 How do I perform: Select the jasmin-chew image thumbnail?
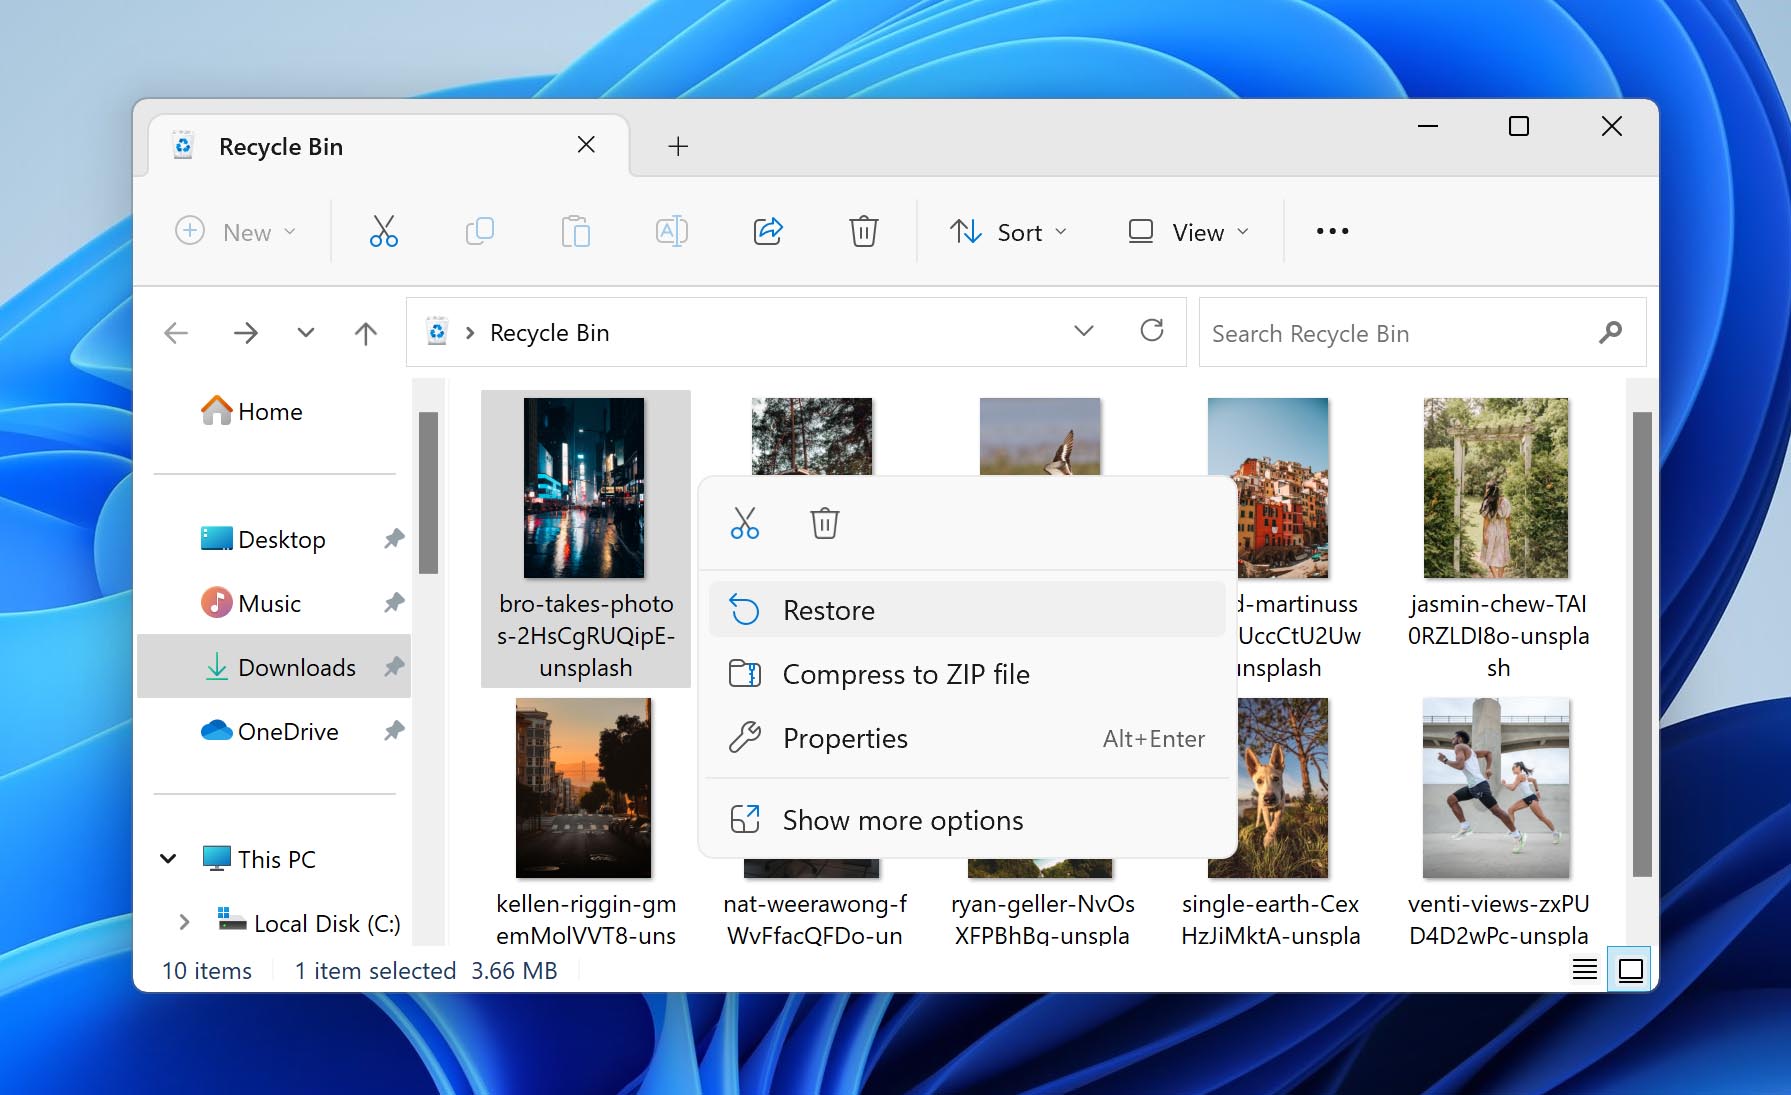(1496, 488)
